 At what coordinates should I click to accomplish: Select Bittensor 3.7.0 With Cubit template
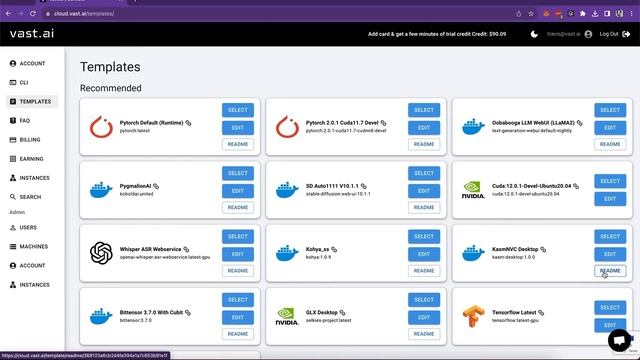click(x=238, y=300)
